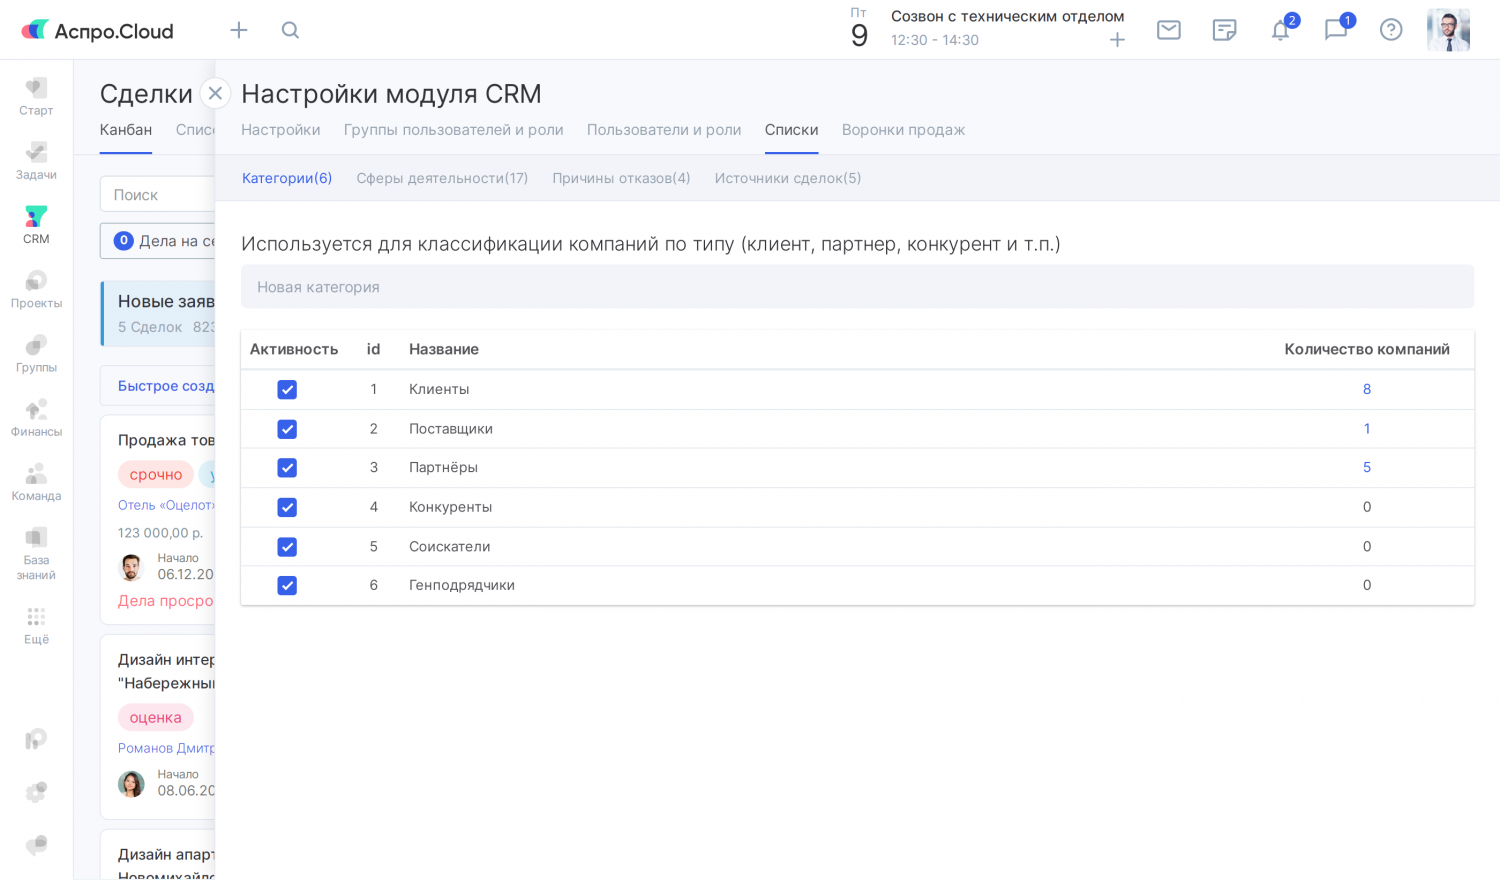
Task: Click the help question mark icon
Action: coord(1390,30)
